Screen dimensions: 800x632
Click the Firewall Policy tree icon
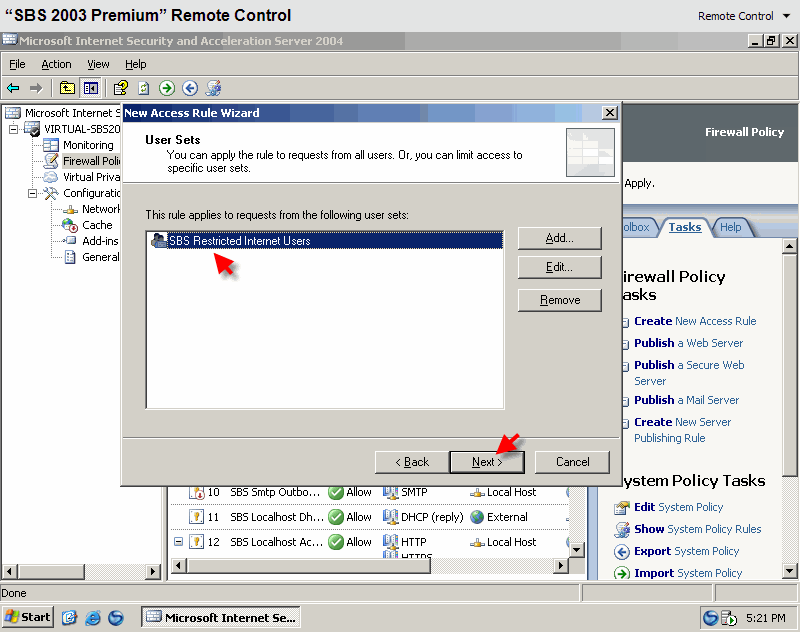pos(51,161)
